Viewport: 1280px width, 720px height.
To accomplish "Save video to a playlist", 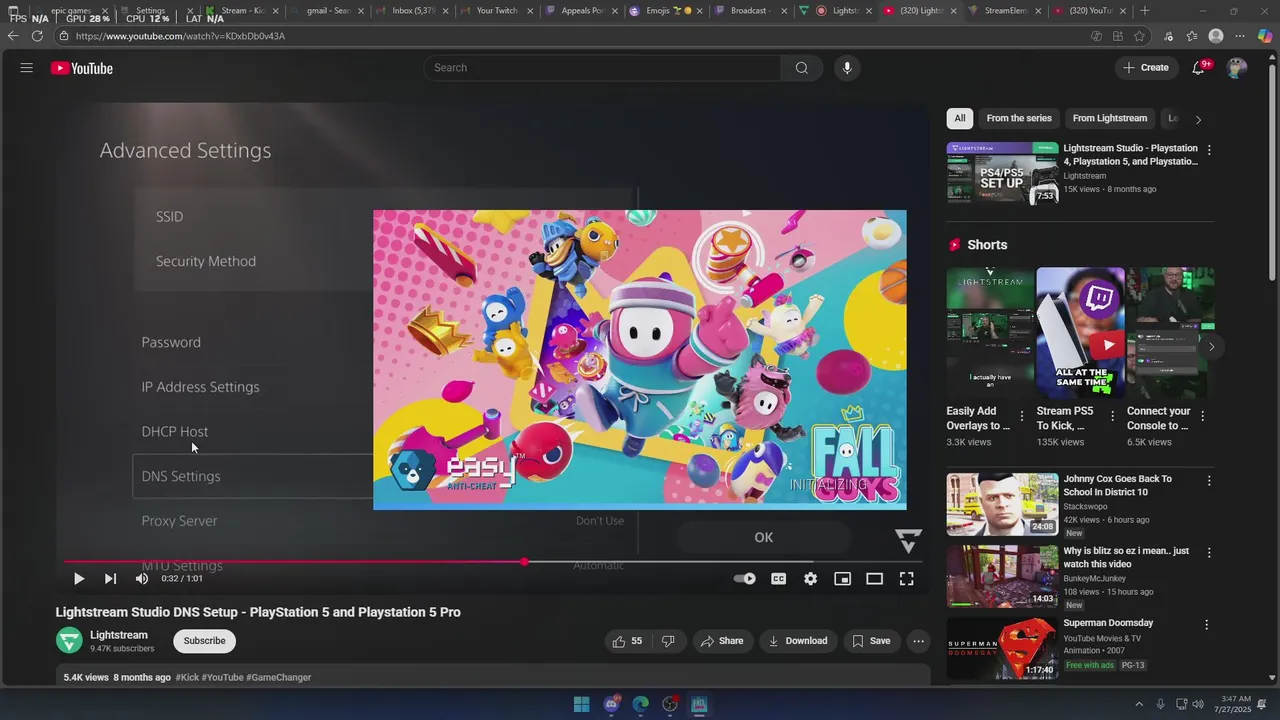I will point(870,641).
